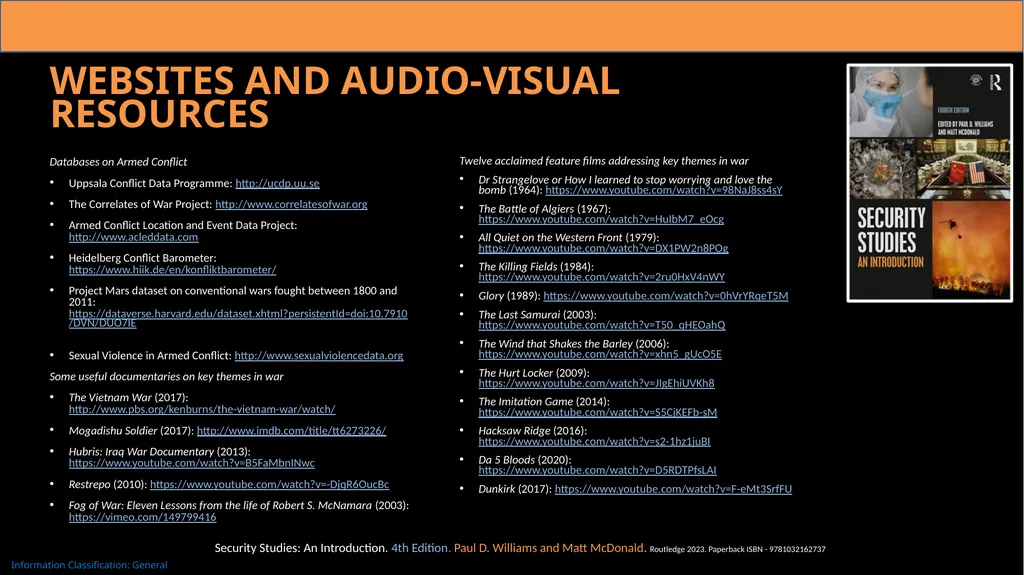Click 'Twelve acclaimed feature films' heading
This screenshot has height=575, width=1024.
(x=604, y=161)
